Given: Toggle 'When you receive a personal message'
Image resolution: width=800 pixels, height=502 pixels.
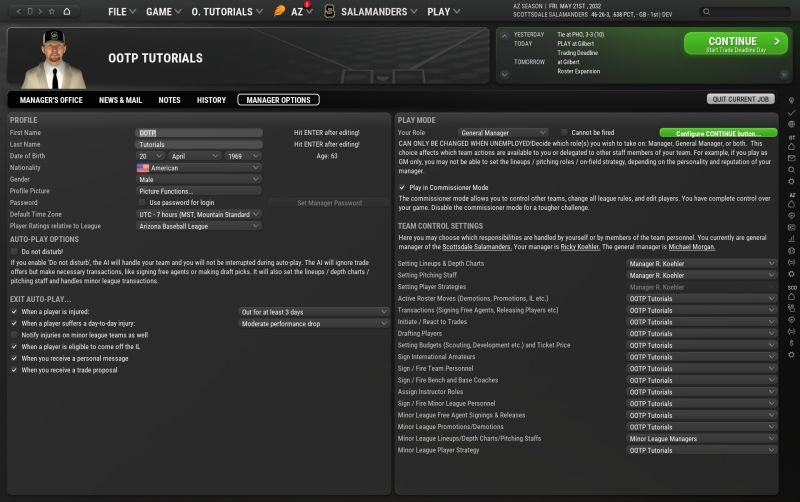Looking at the screenshot, I should 14,359.
